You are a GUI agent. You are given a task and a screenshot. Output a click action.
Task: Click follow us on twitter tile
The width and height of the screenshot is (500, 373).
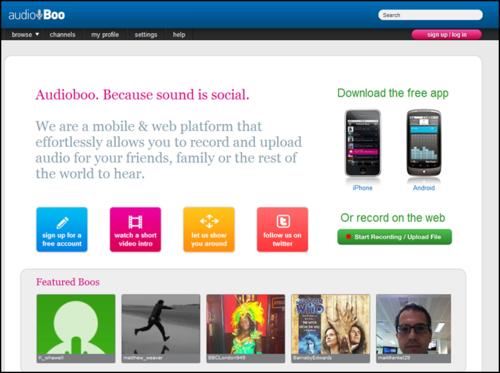282,229
